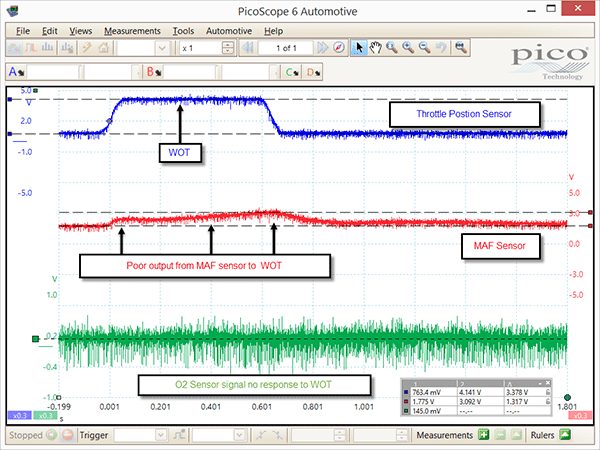This screenshot has height=450, width=600.
Task: Toggle Channel B options button
Action: coord(153,72)
